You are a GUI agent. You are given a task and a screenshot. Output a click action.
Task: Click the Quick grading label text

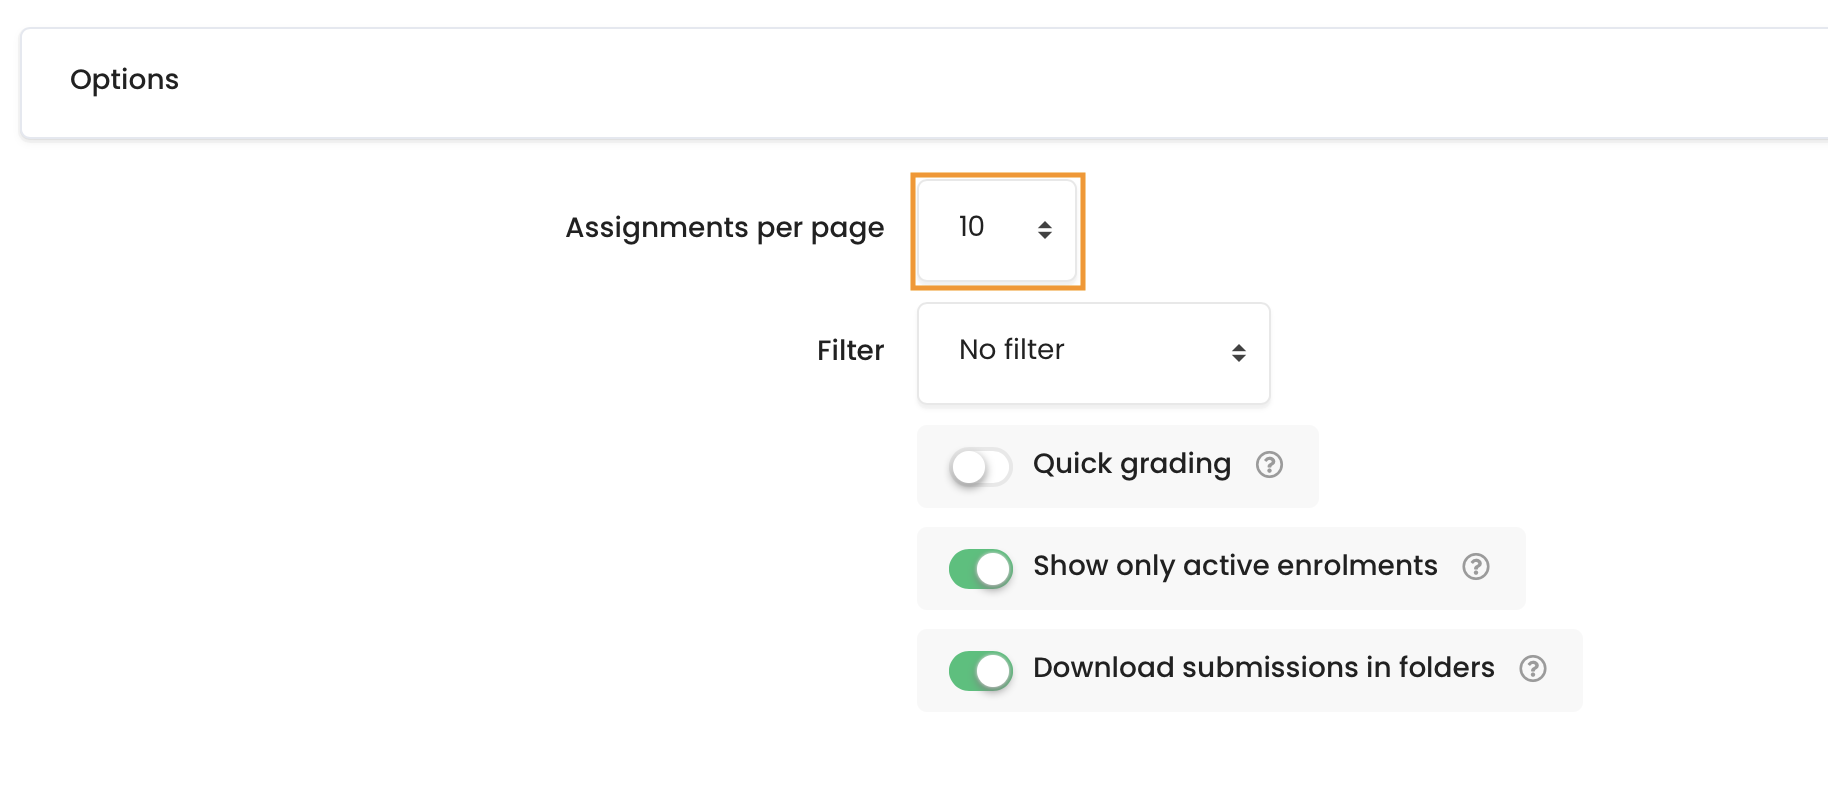click(1131, 464)
